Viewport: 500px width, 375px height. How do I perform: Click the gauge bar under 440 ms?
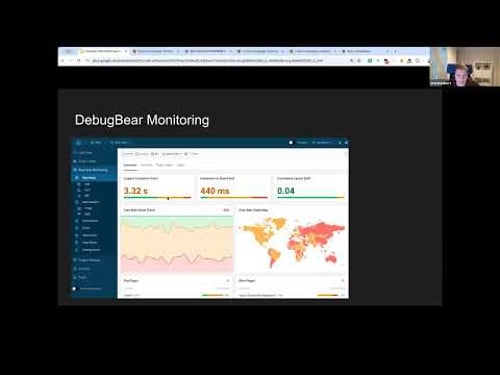(x=234, y=198)
